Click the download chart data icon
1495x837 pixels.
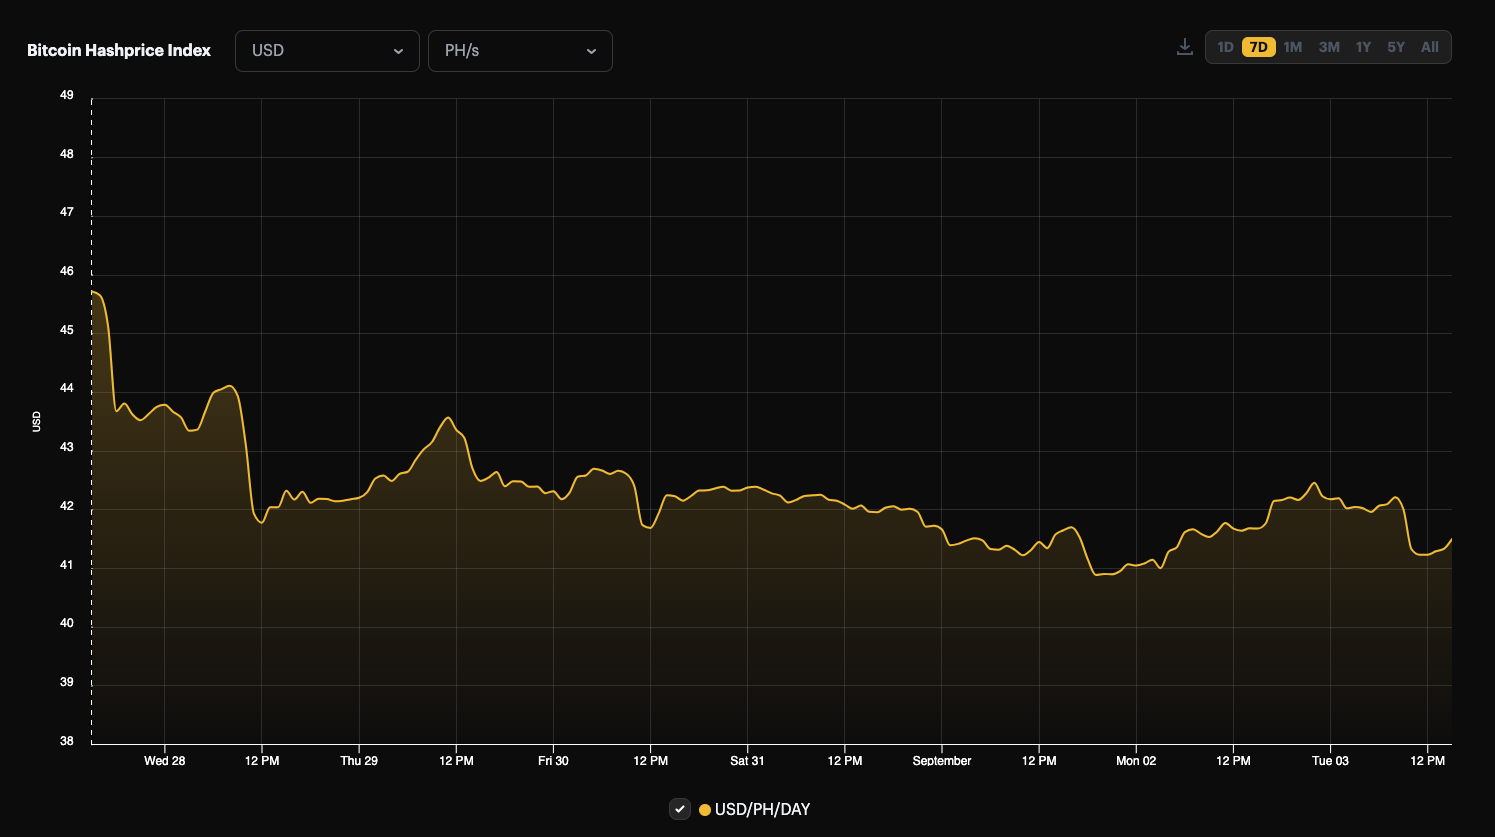click(x=1184, y=46)
